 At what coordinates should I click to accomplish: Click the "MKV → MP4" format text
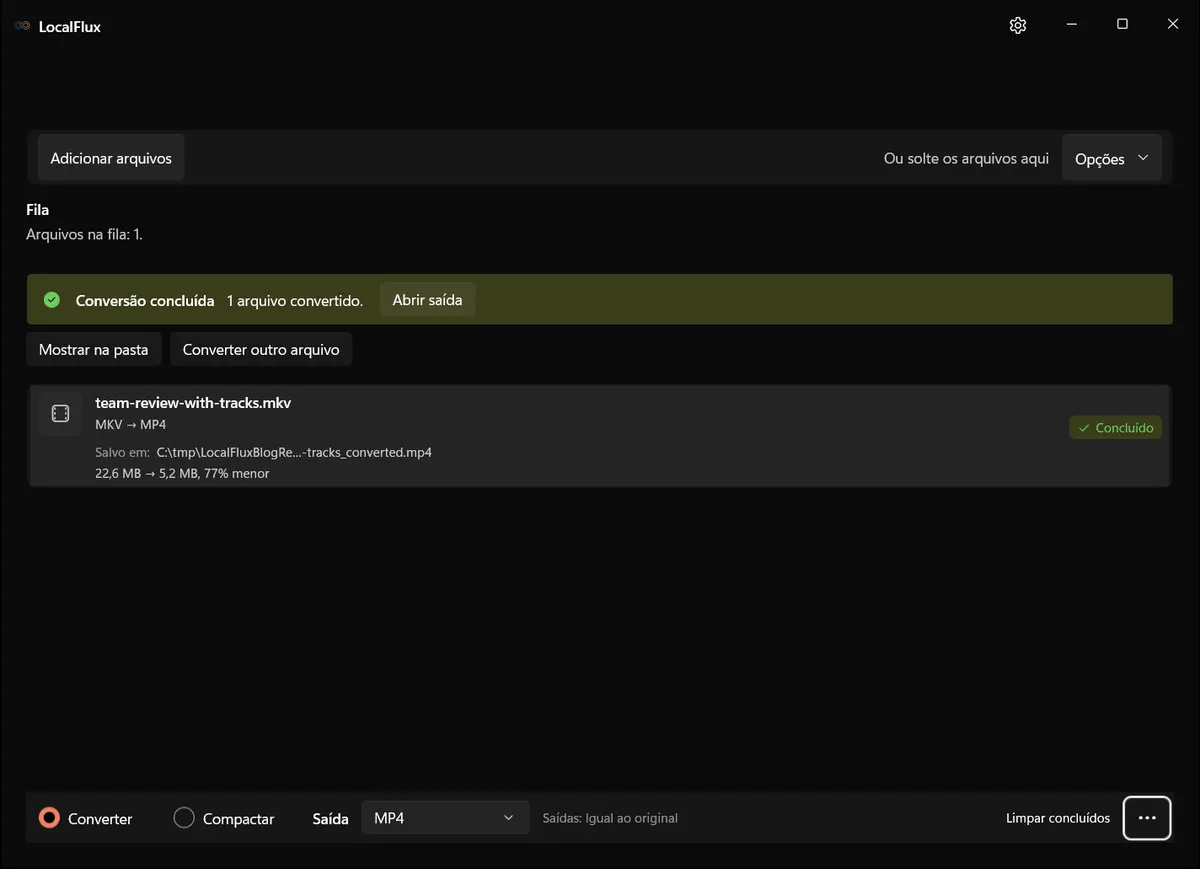click(130, 425)
